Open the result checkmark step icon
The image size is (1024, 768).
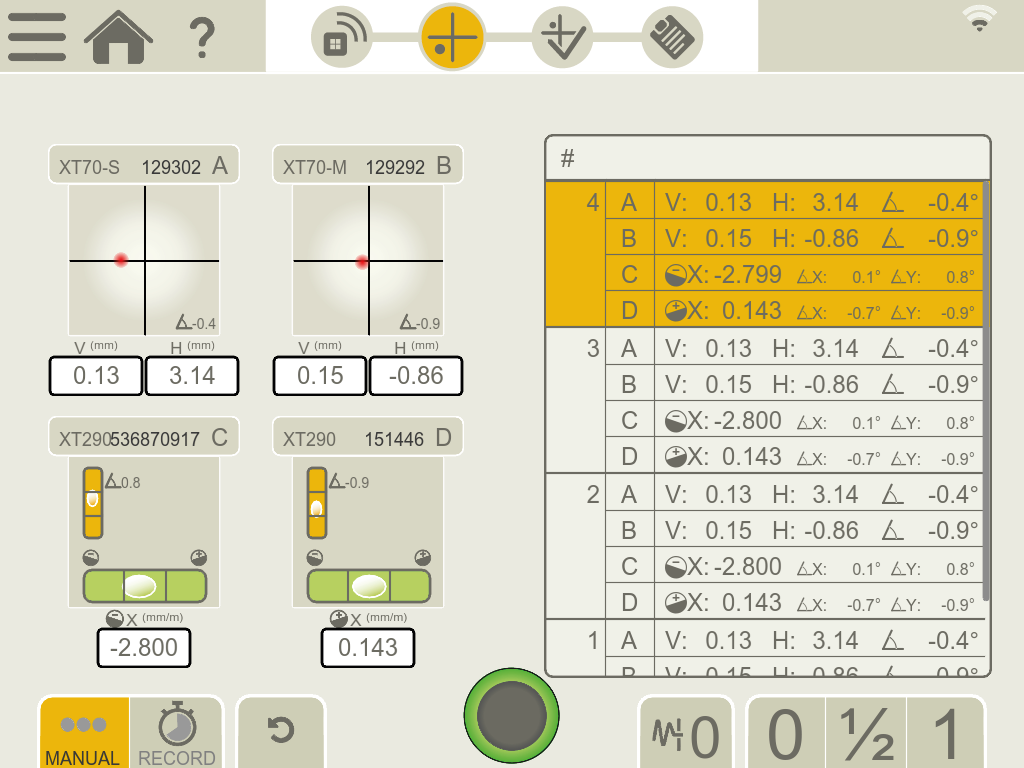562,38
